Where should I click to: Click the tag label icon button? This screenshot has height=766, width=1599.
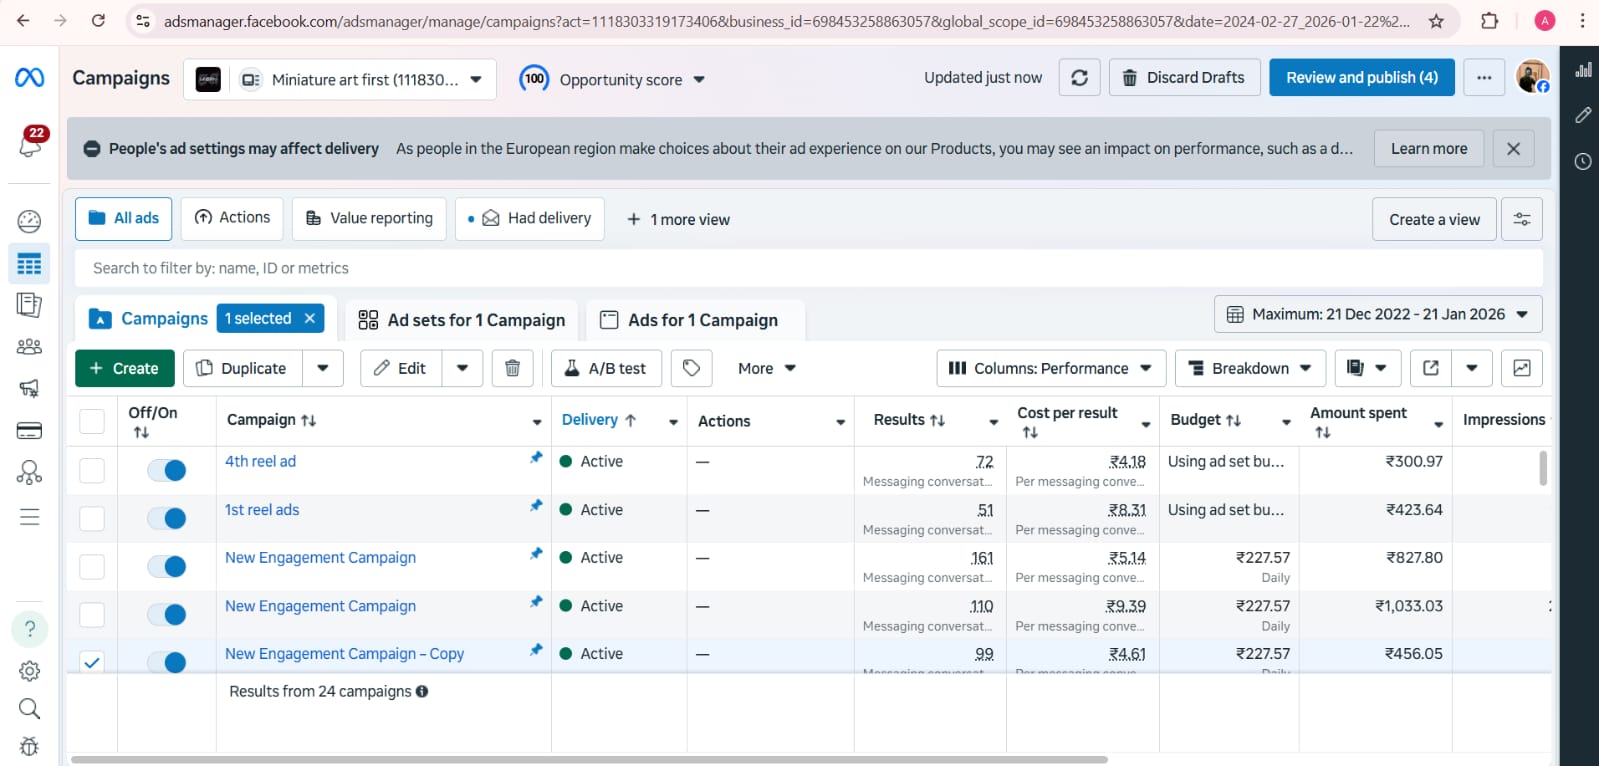(x=691, y=368)
